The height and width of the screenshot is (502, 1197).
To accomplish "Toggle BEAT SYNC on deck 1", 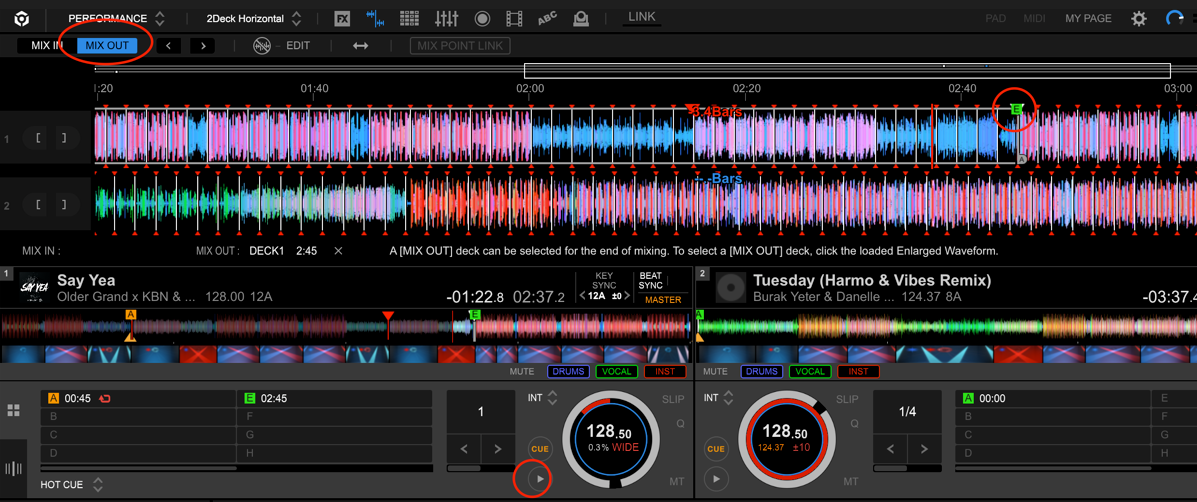I will [x=650, y=280].
